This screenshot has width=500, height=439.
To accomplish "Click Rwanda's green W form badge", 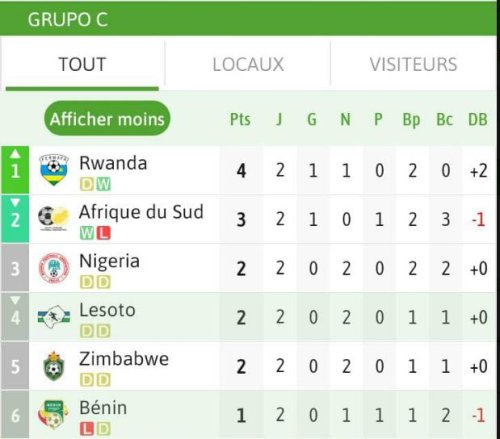I will click(104, 184).
